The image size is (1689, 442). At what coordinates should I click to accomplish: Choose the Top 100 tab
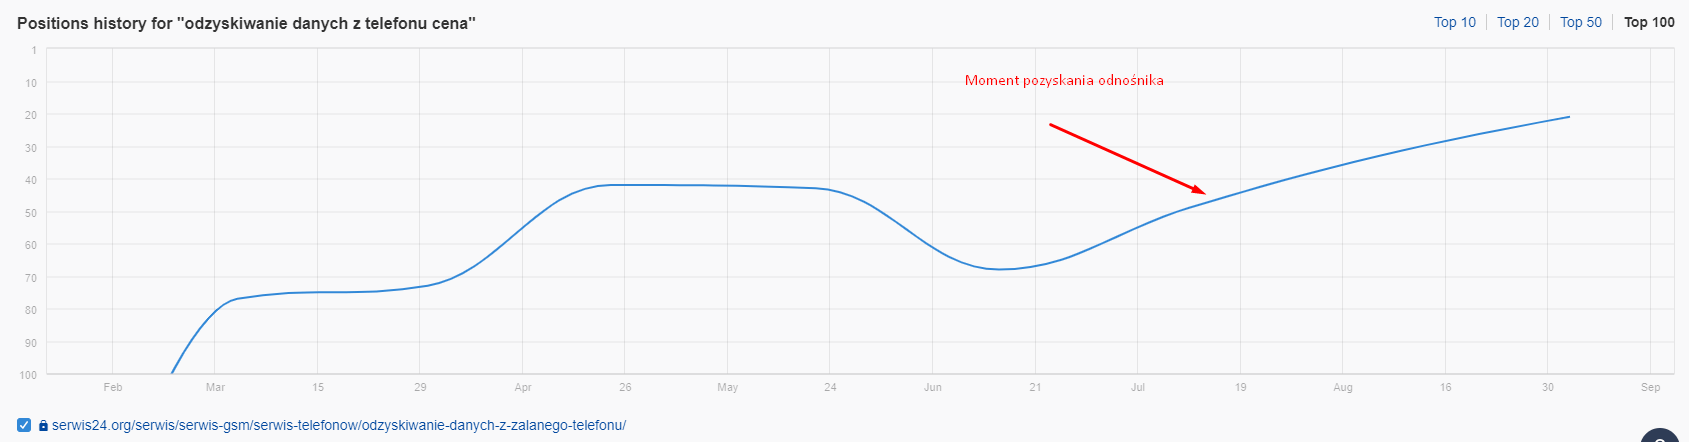1649,22
